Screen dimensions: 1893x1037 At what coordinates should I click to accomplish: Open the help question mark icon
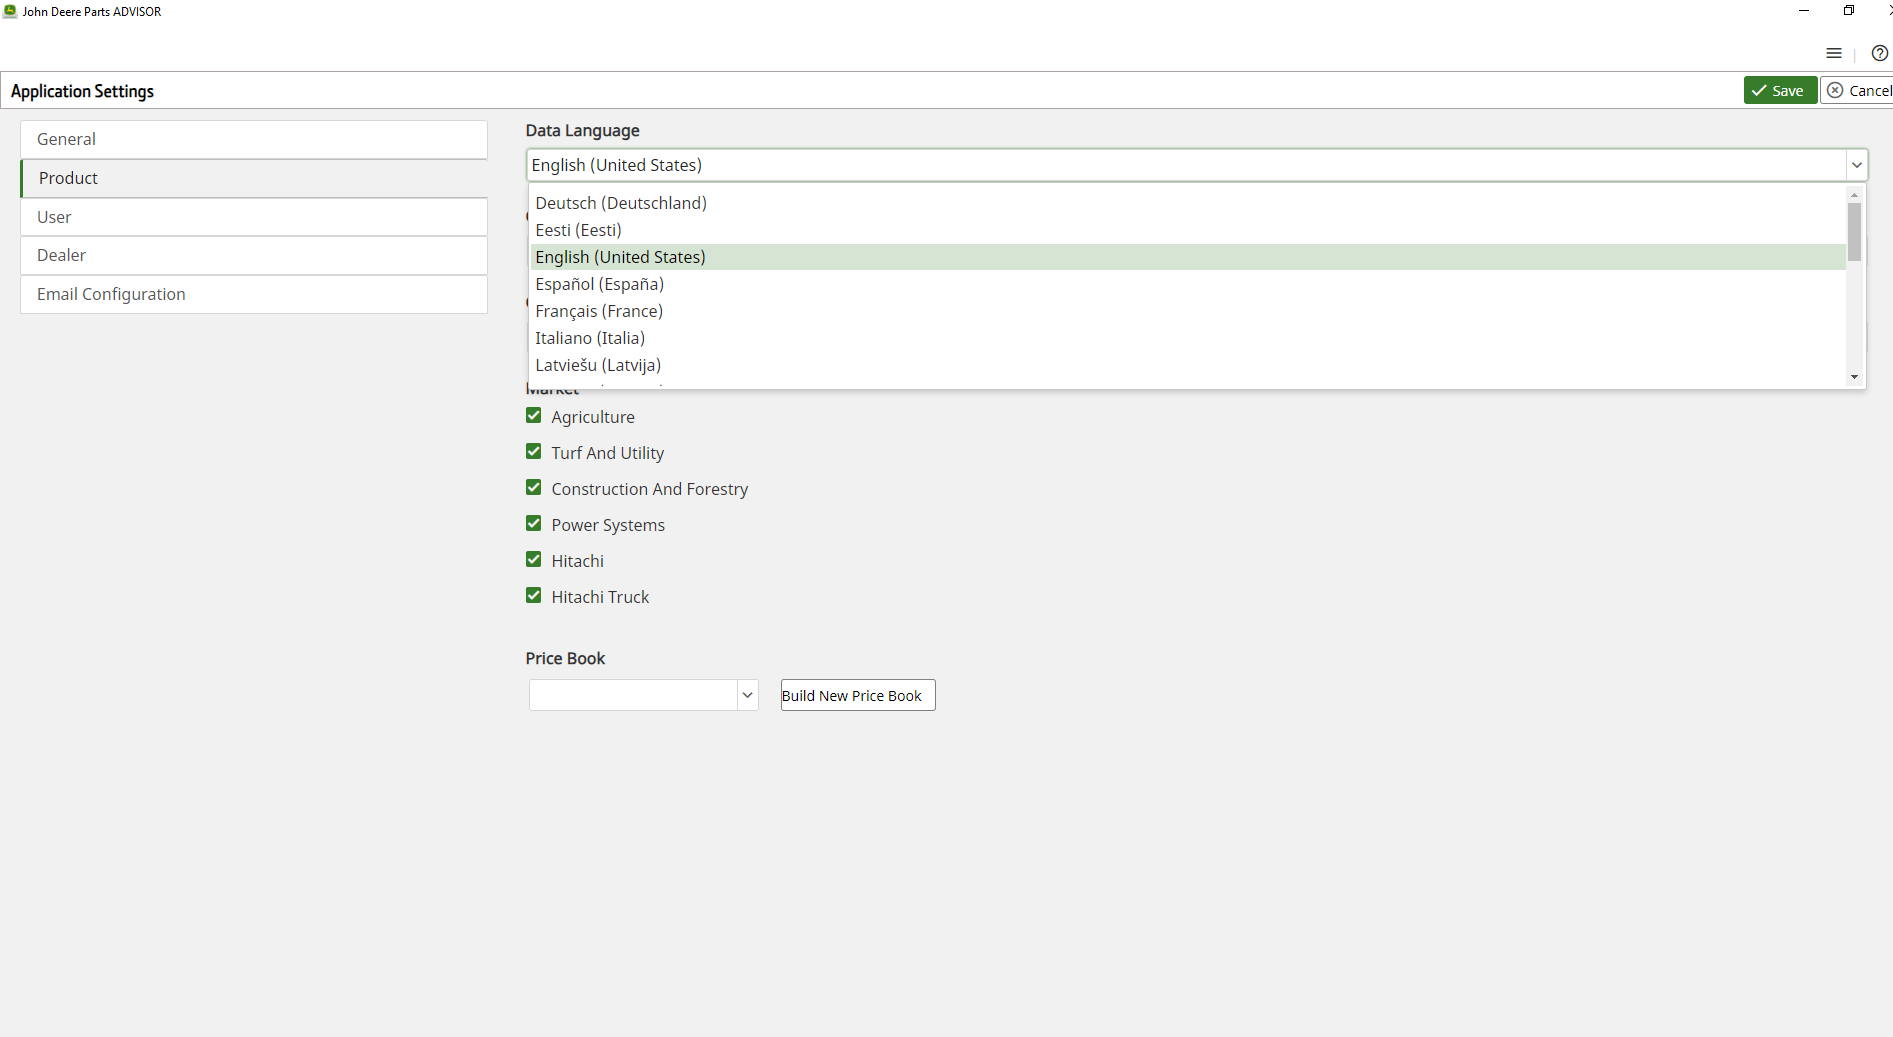coord(1879,53)
